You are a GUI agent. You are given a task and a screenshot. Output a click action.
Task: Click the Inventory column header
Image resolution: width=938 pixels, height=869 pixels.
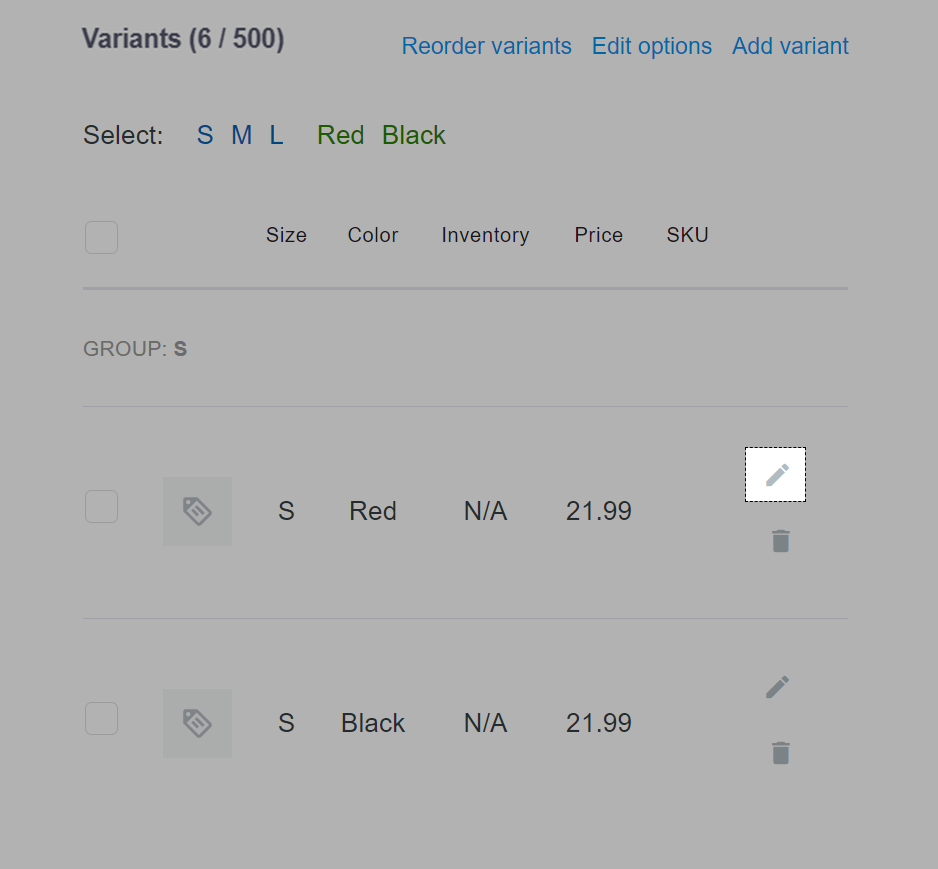pos(485,235)
